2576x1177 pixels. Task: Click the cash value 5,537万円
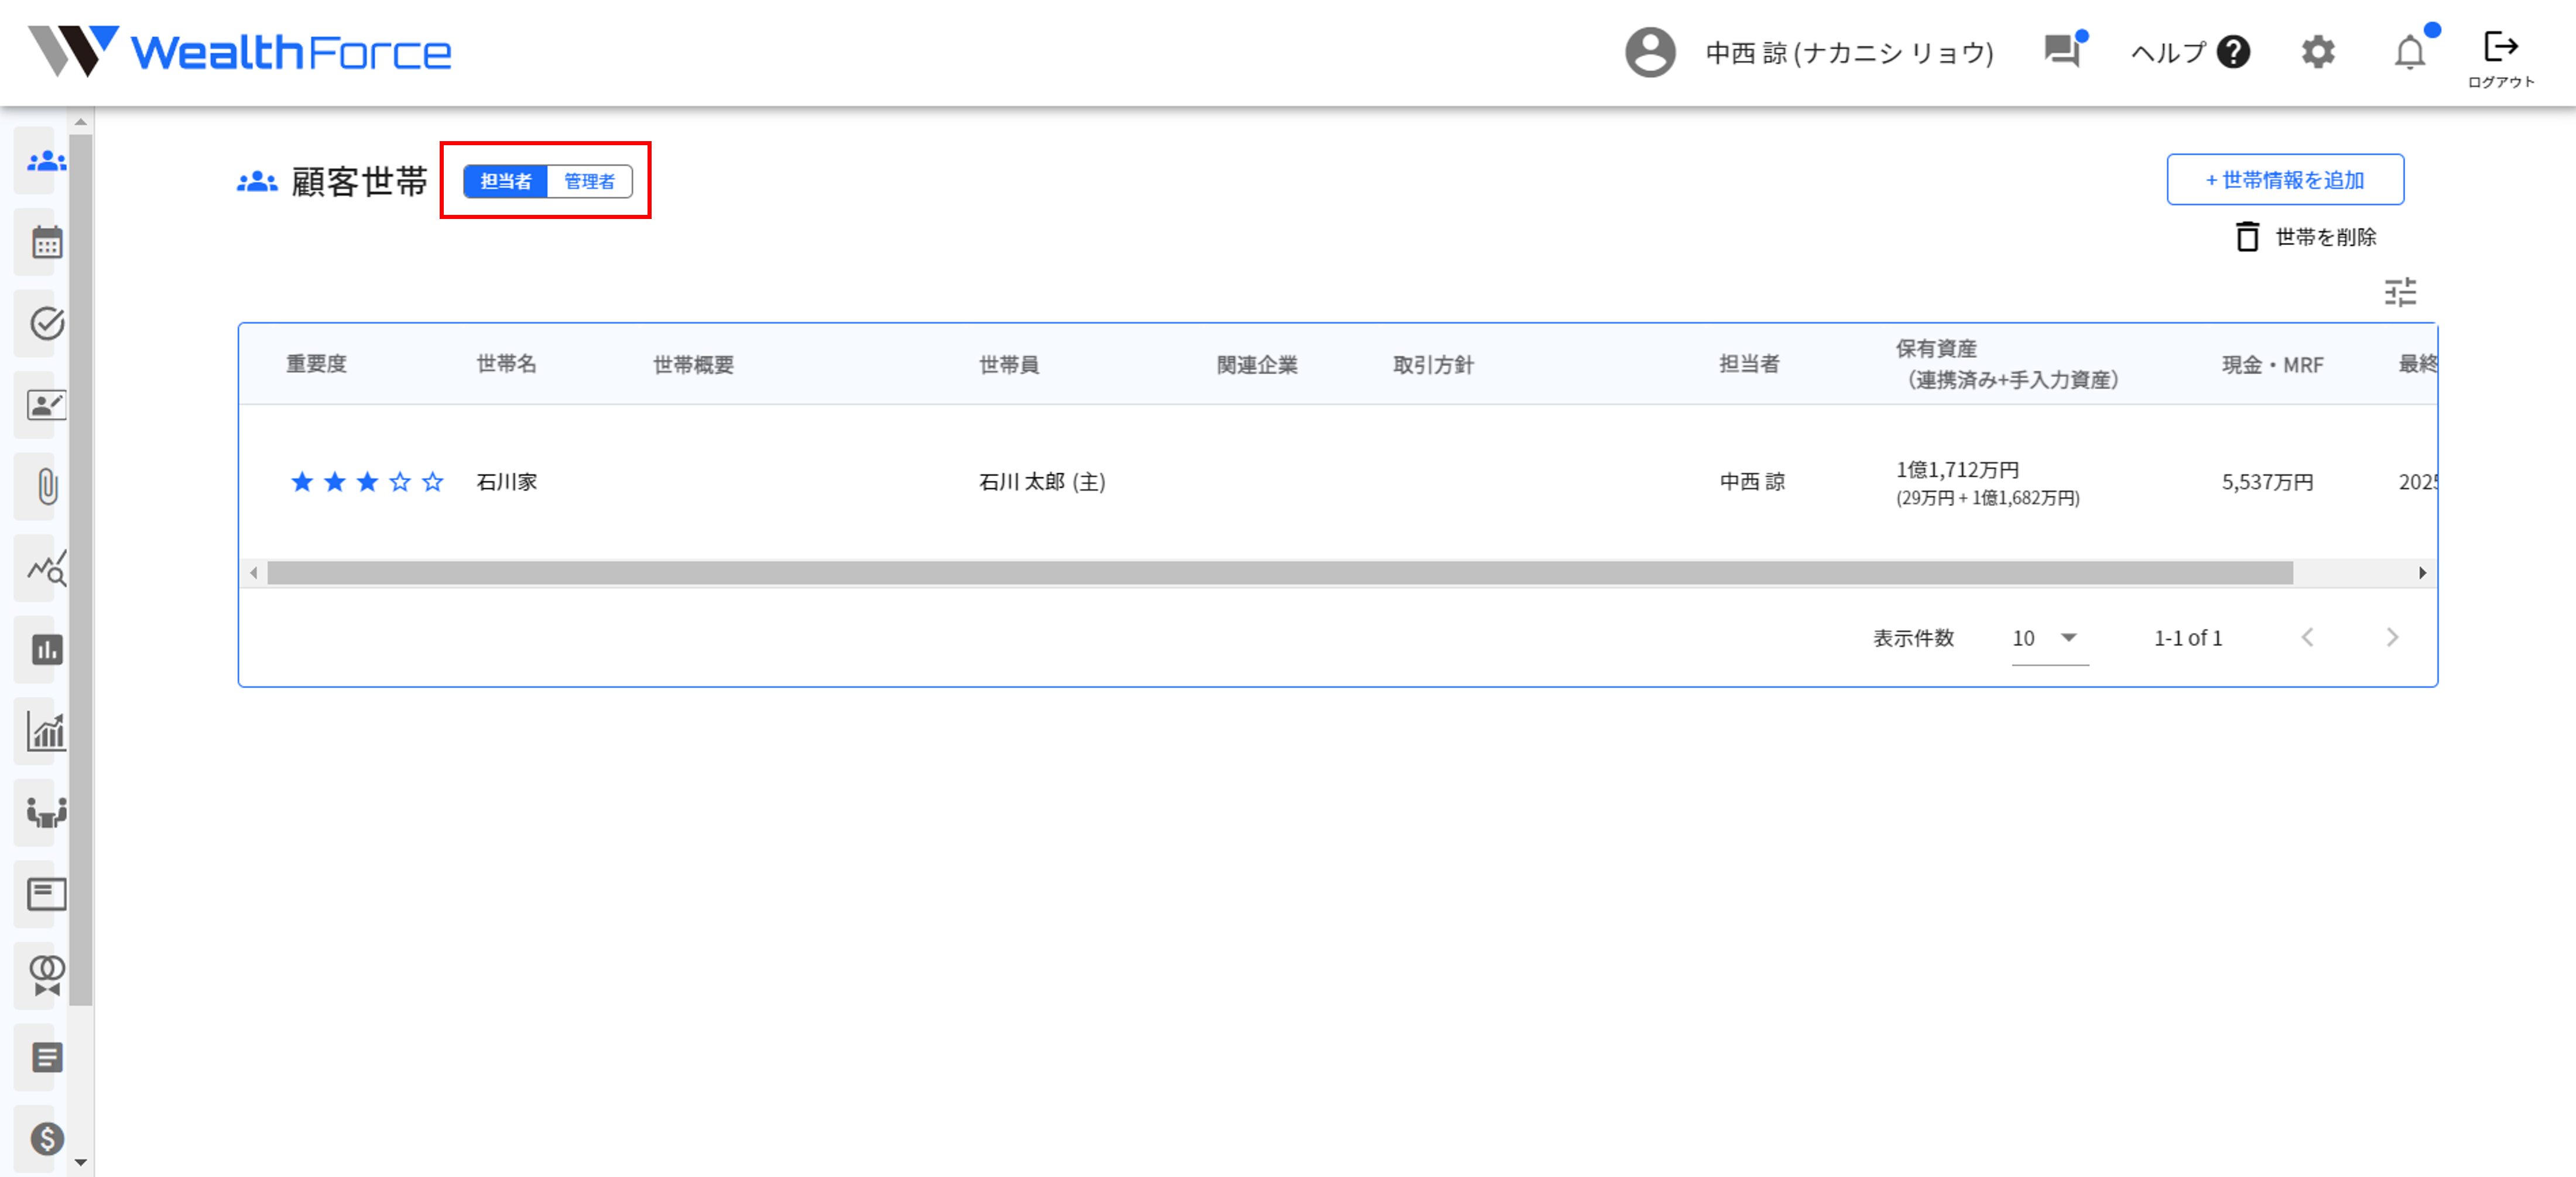coord(2267,482)
